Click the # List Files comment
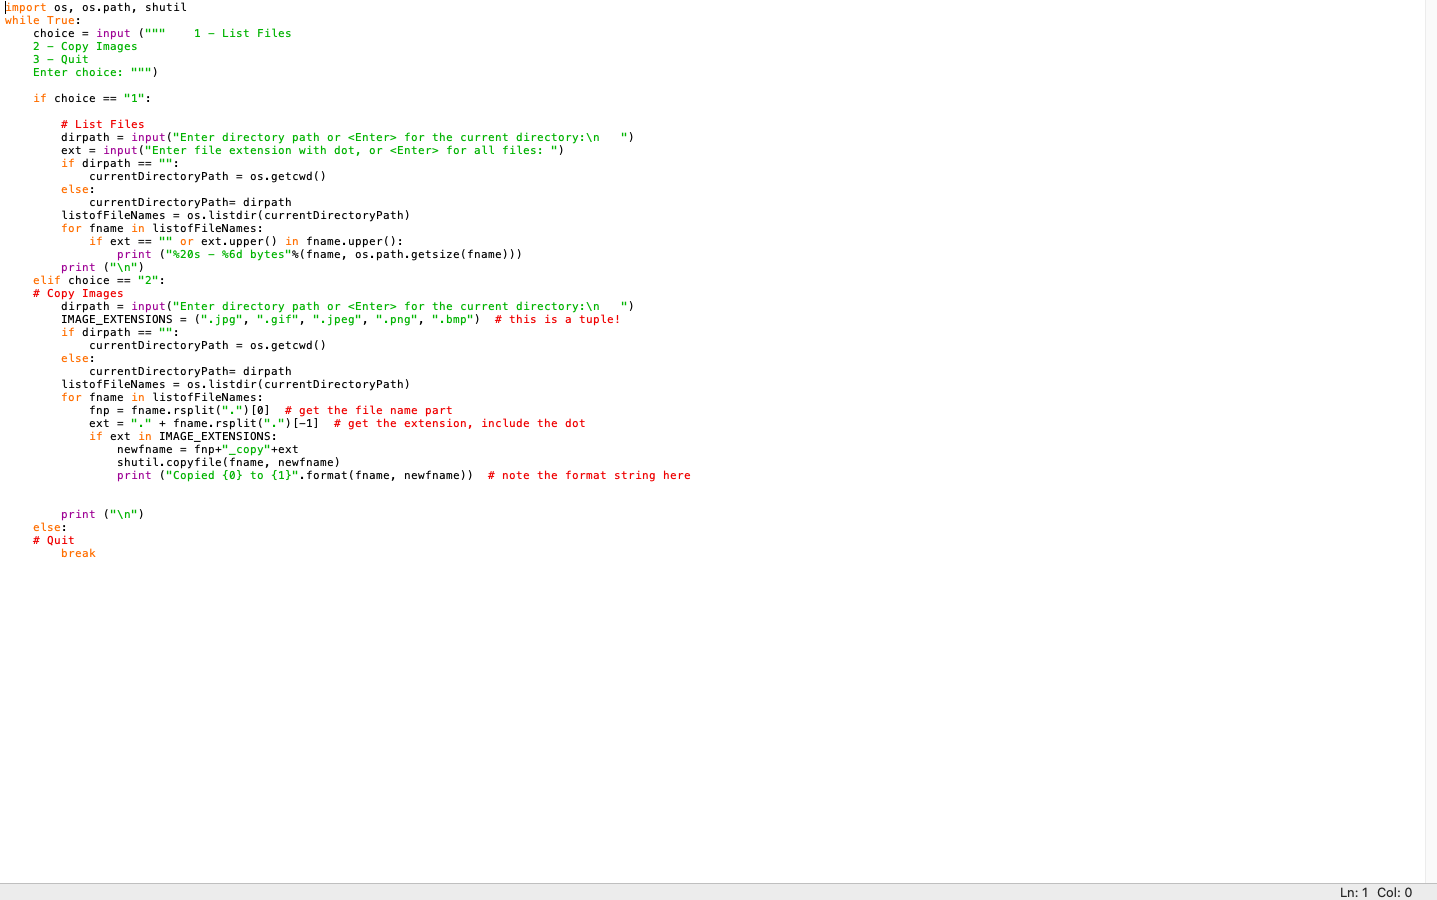1437x900 pixels. point(105,124)
